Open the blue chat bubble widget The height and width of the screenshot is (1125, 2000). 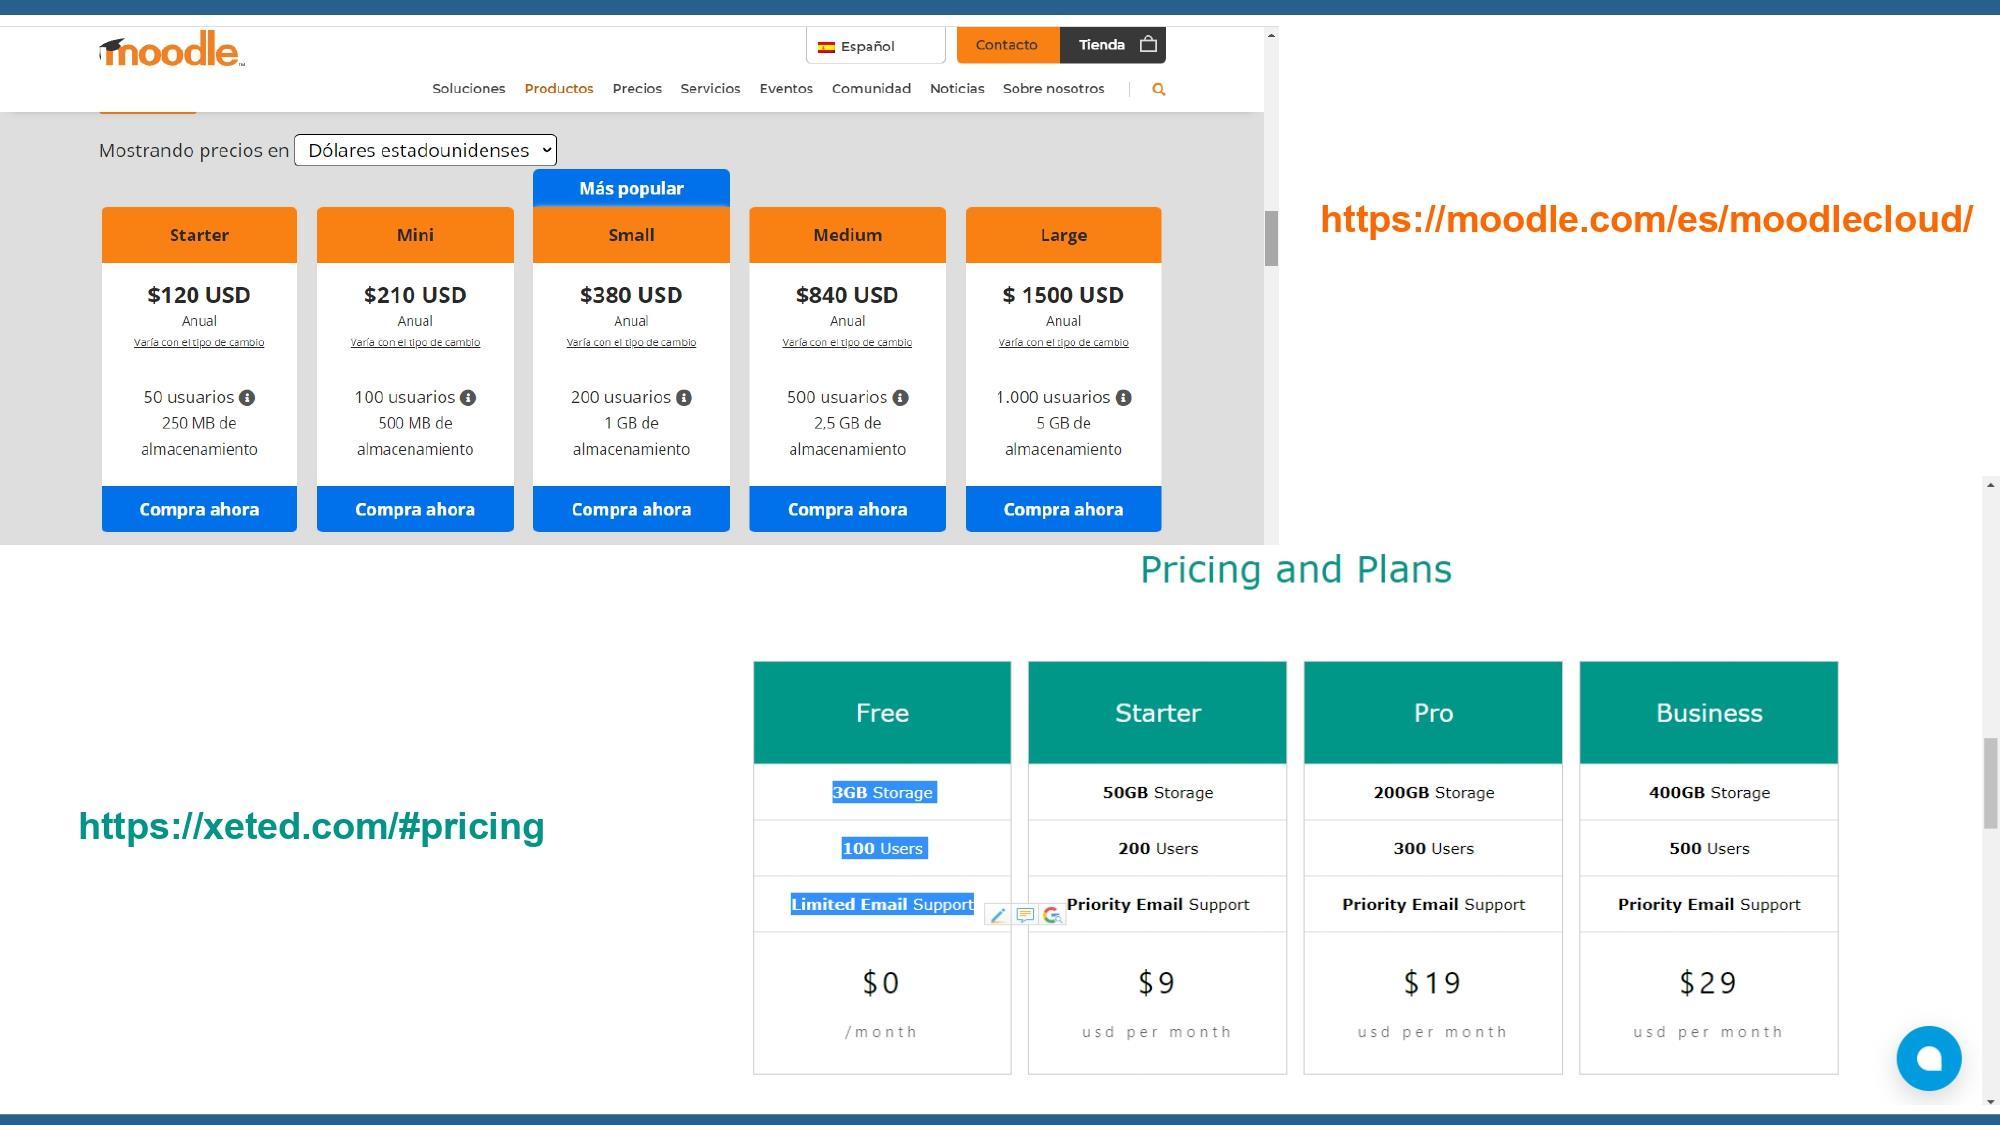pyautogui.click(x=1928, y=1058)
